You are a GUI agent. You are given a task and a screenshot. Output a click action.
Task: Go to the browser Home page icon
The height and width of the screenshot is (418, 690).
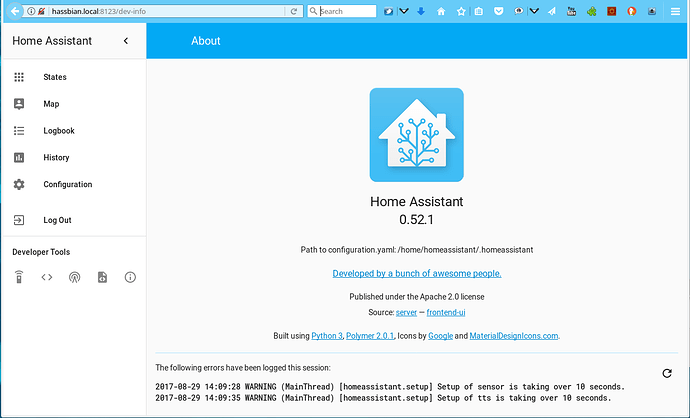pyautogui.click(x=441, y=11)
